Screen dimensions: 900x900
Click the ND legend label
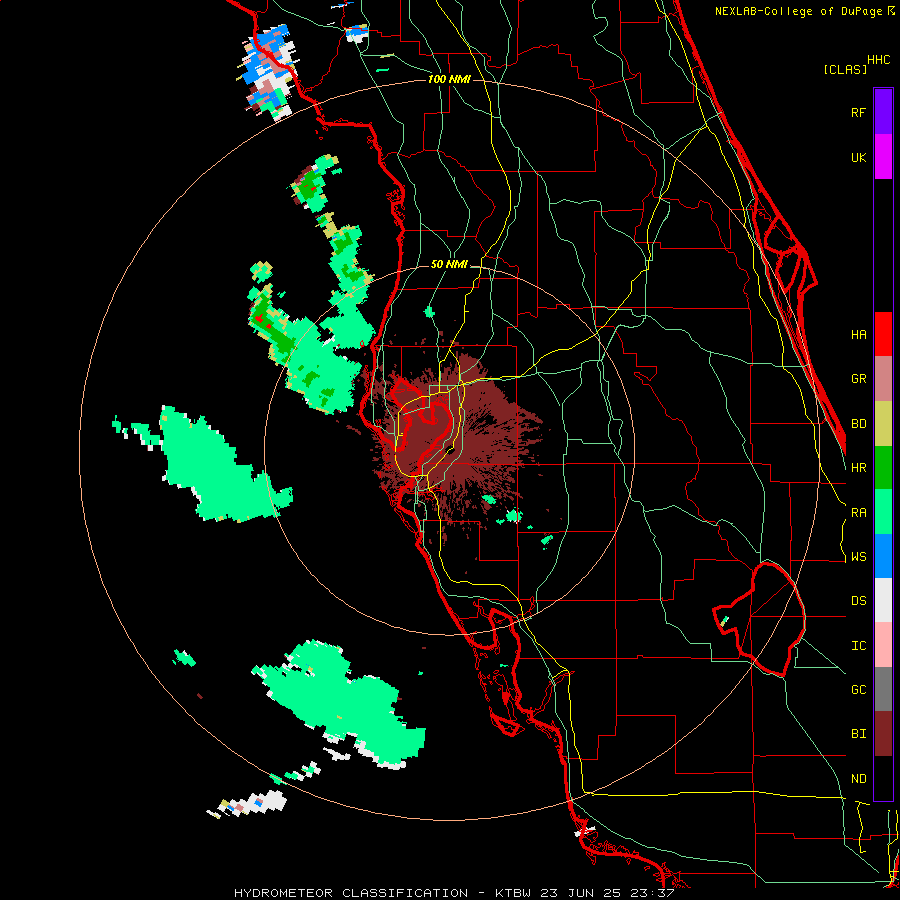click(x=858, y=779)
